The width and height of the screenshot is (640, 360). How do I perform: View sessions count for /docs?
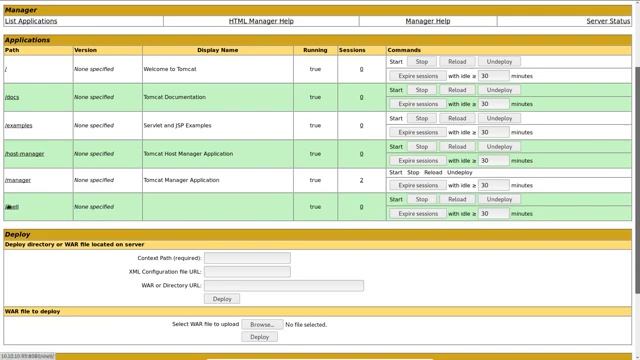pyautogui.click(x=361, y=97)
